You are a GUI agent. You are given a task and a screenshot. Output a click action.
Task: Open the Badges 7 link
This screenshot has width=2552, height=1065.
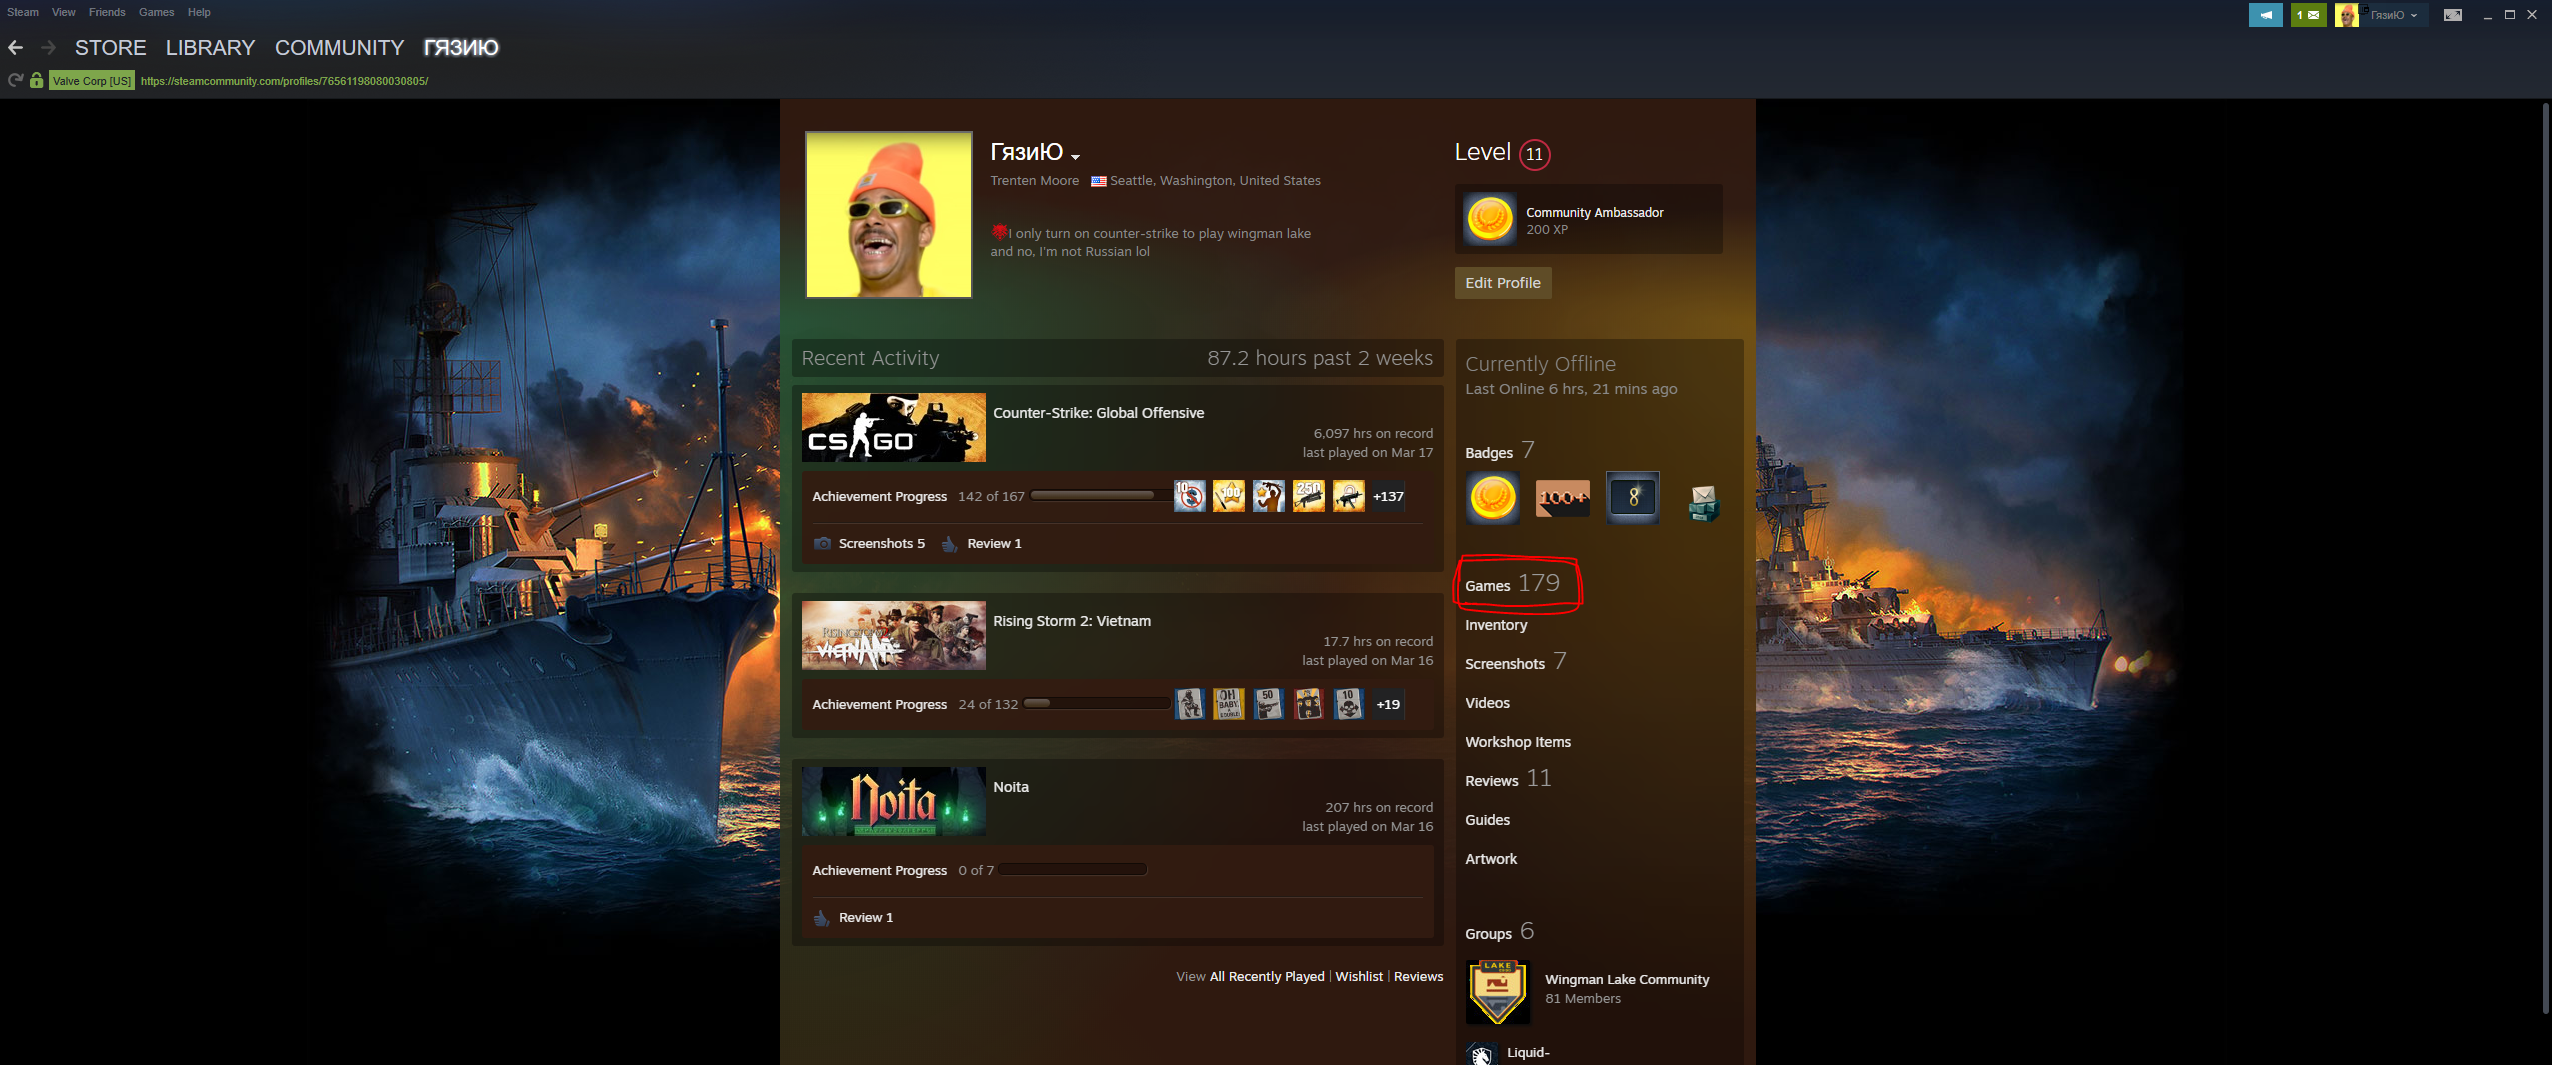pos(1500,451)
